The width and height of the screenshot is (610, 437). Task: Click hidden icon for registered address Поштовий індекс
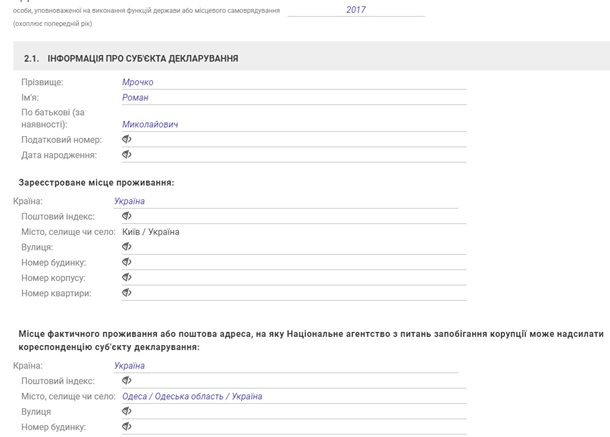(x=127, y=216)
